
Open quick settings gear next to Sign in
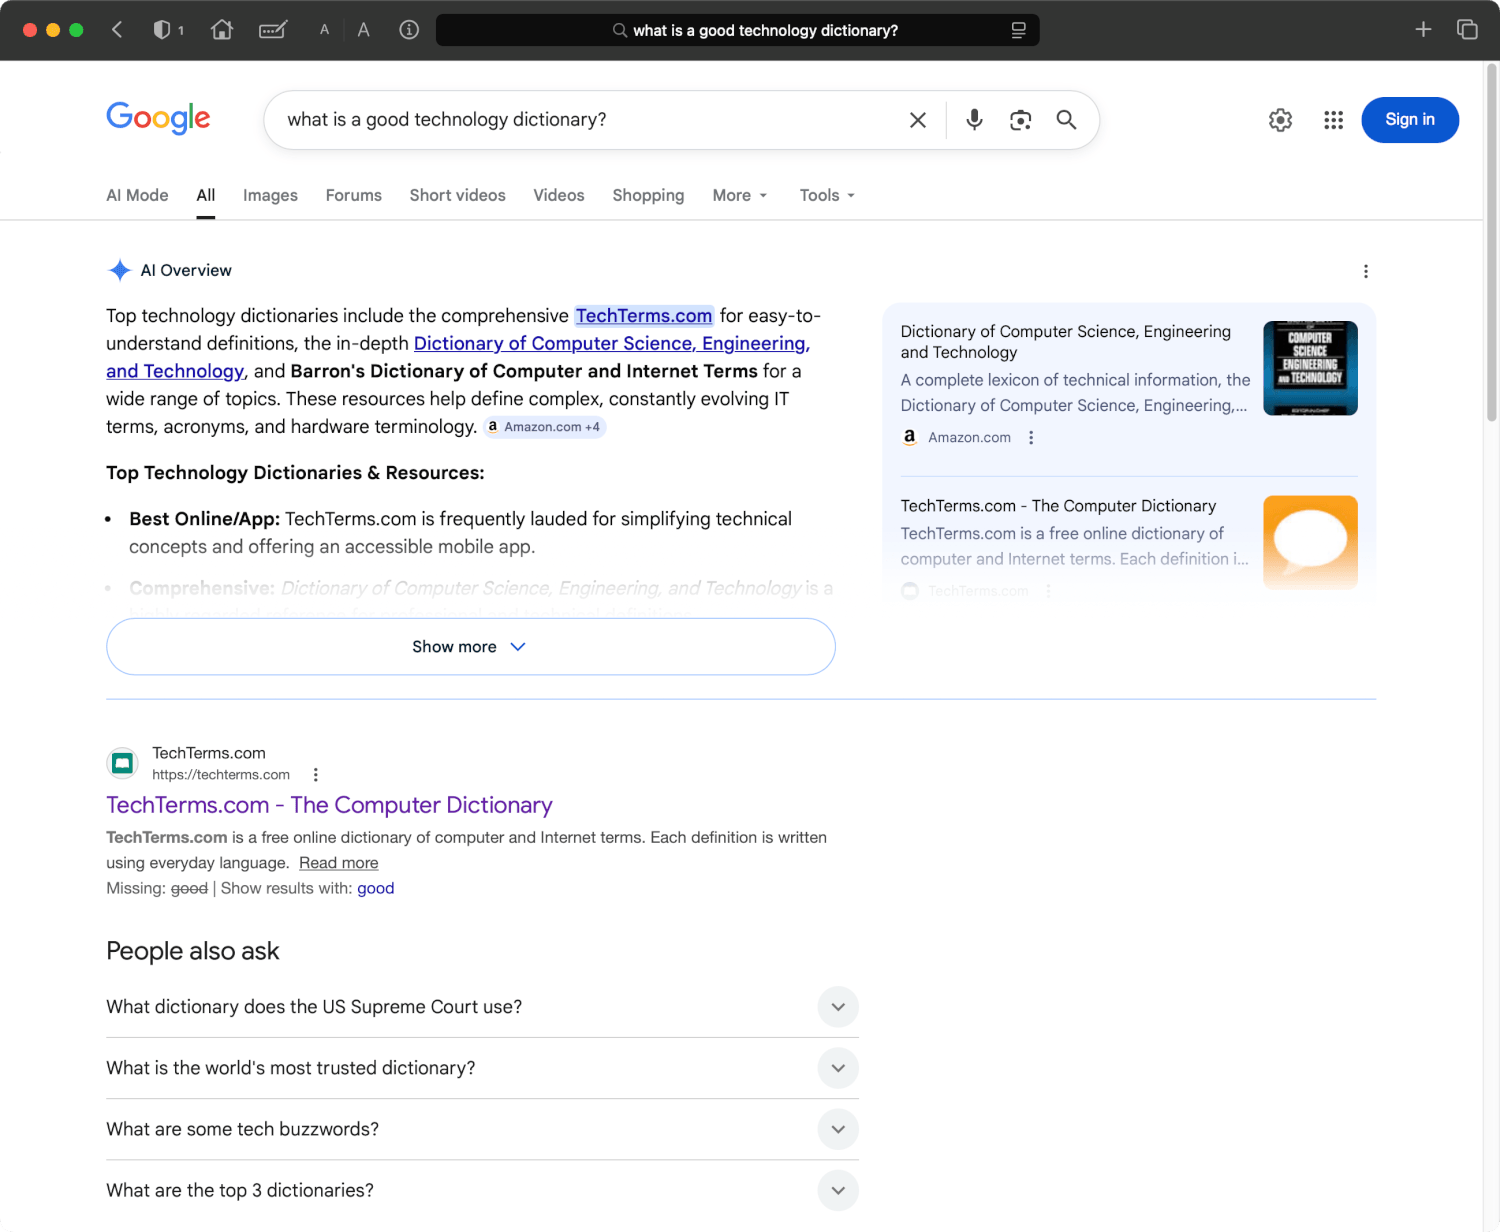[x=1280, y=119]
